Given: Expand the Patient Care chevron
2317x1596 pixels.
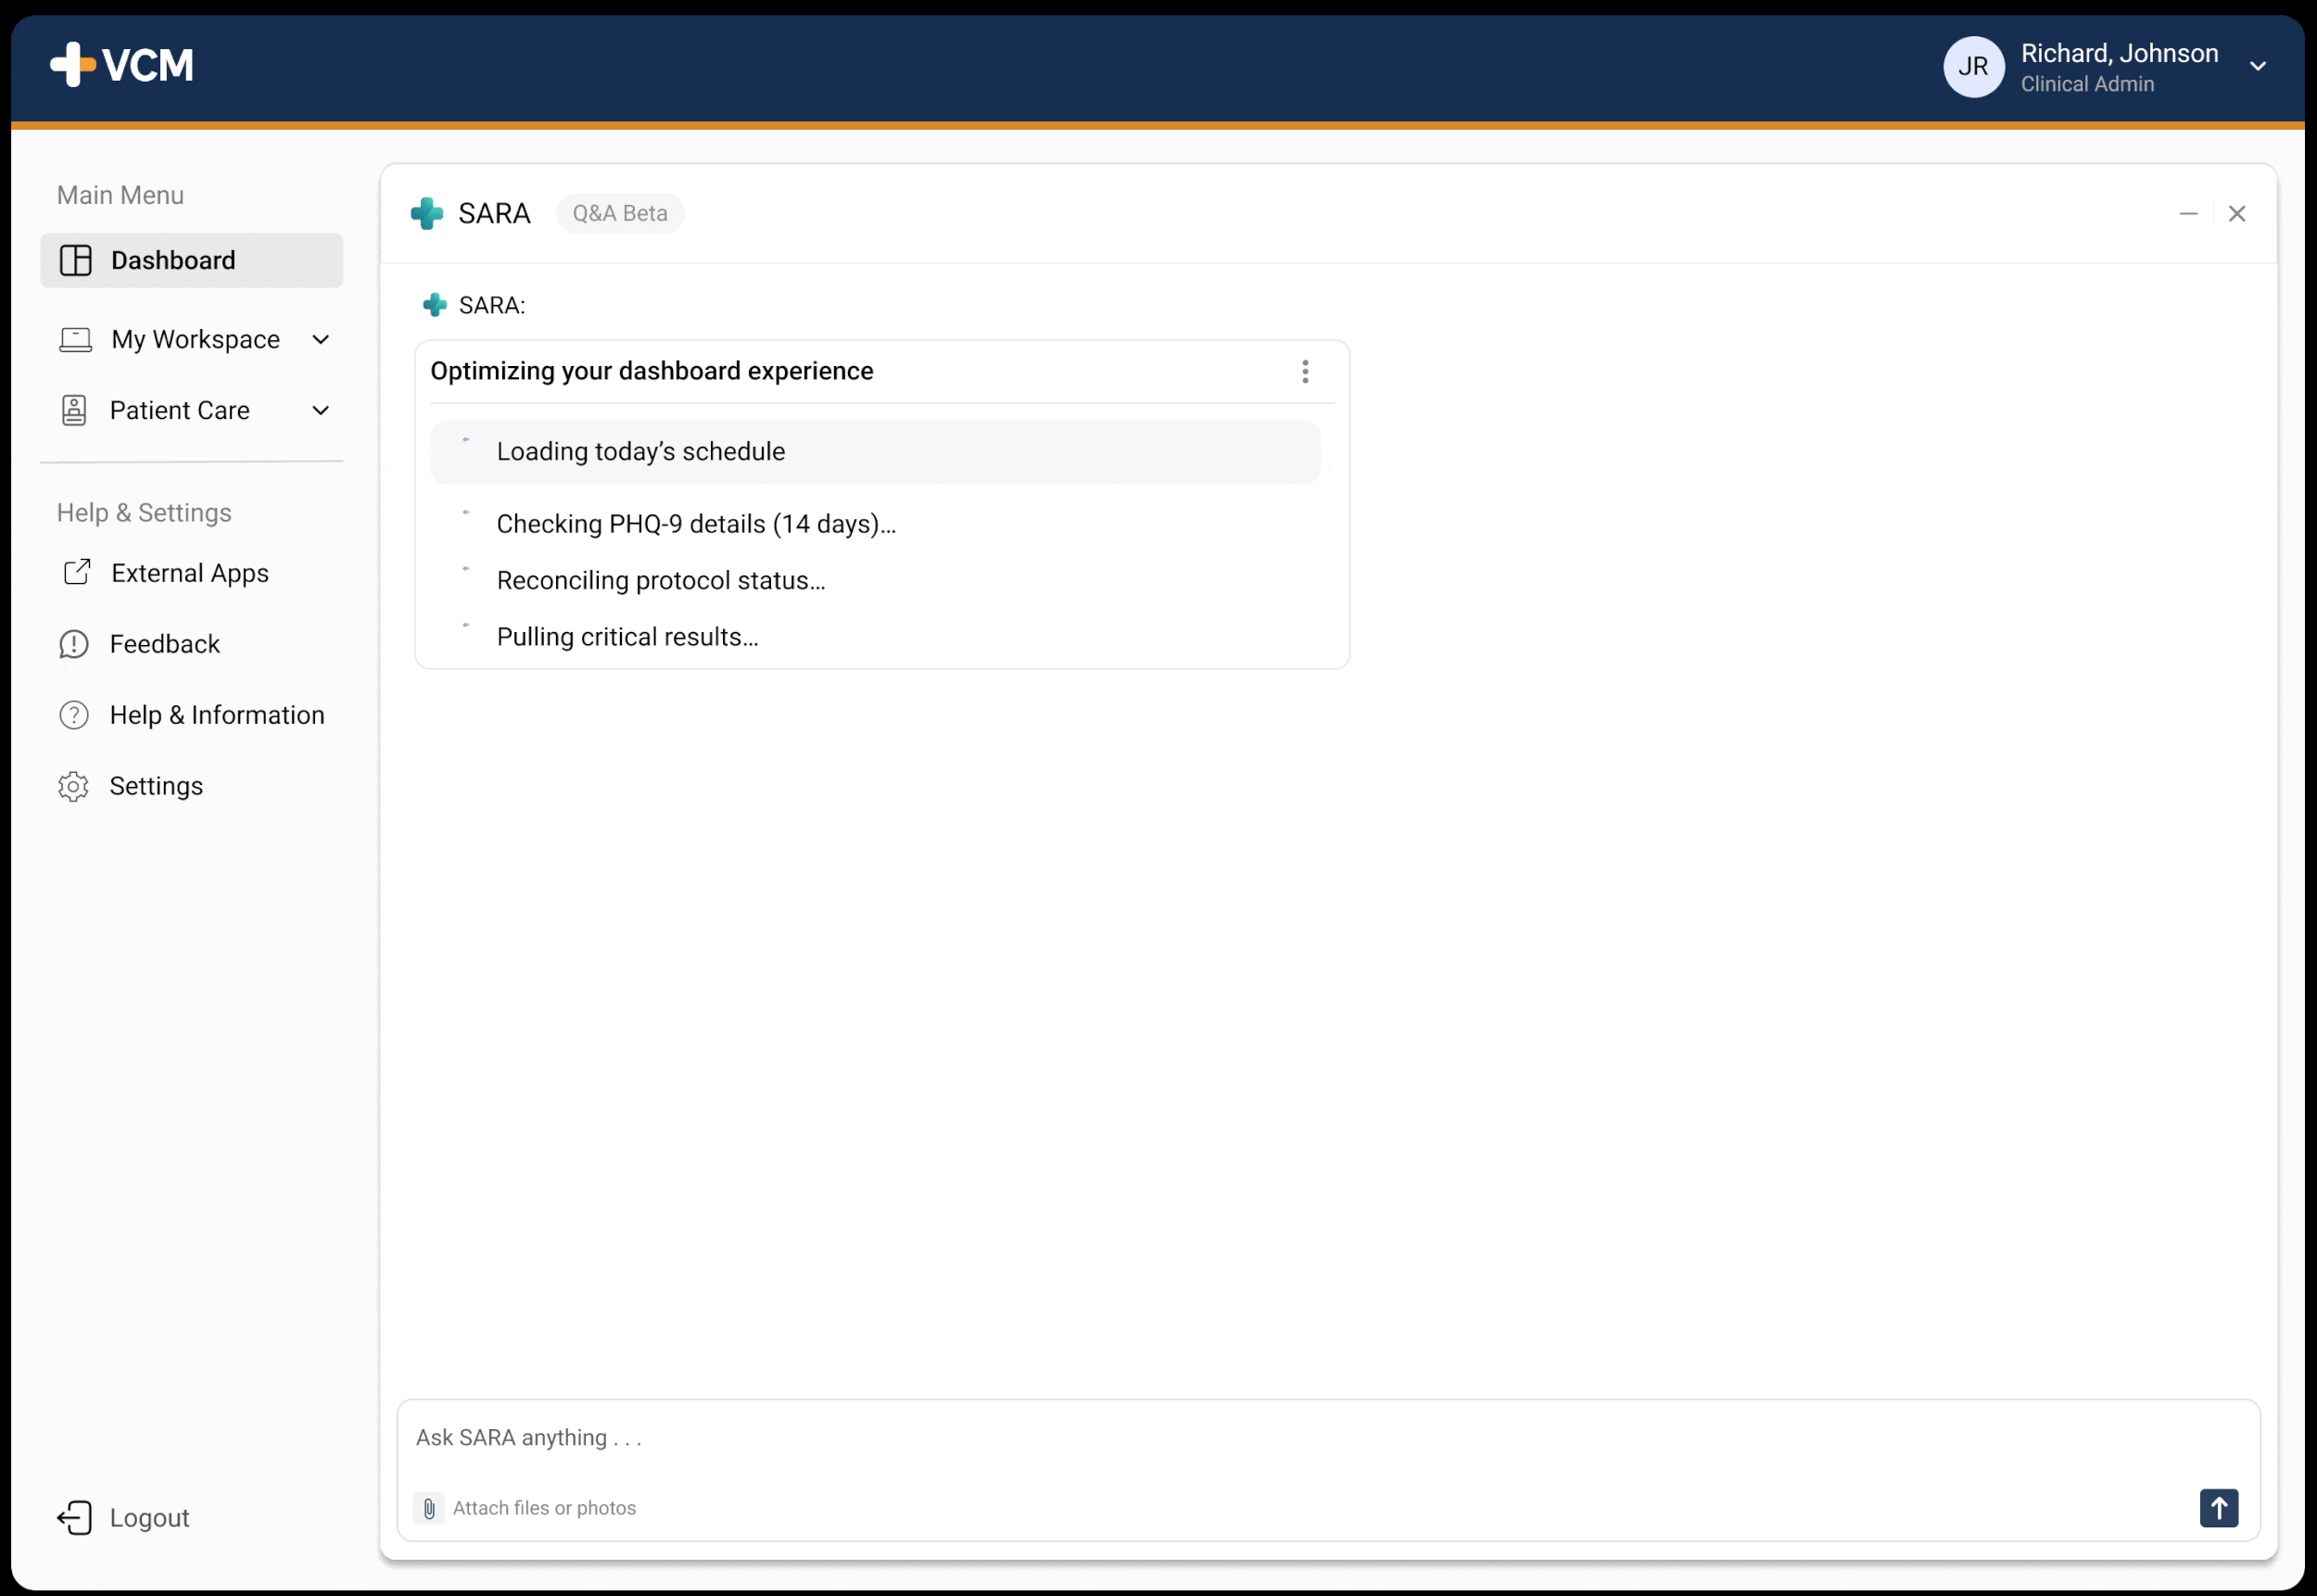Looking at the screenshot, I should point(321,411).
